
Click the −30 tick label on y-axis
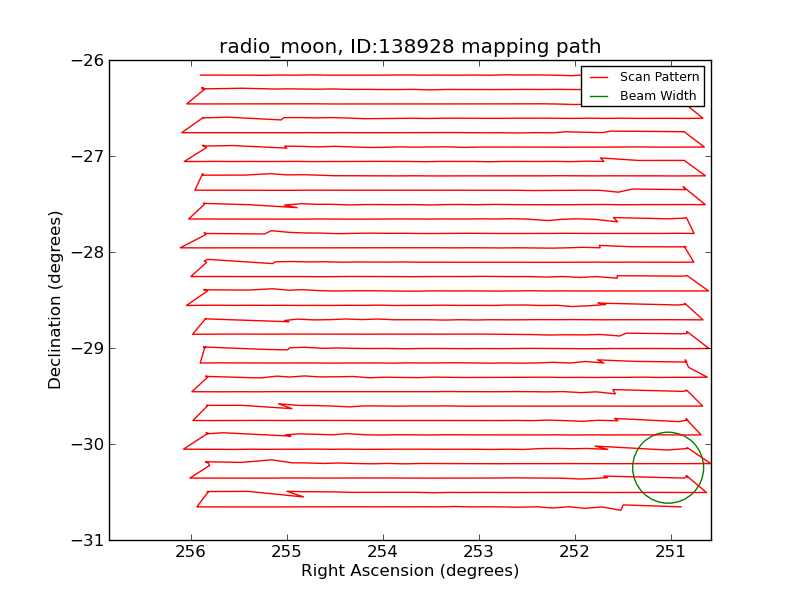click(x=87, y=444)
